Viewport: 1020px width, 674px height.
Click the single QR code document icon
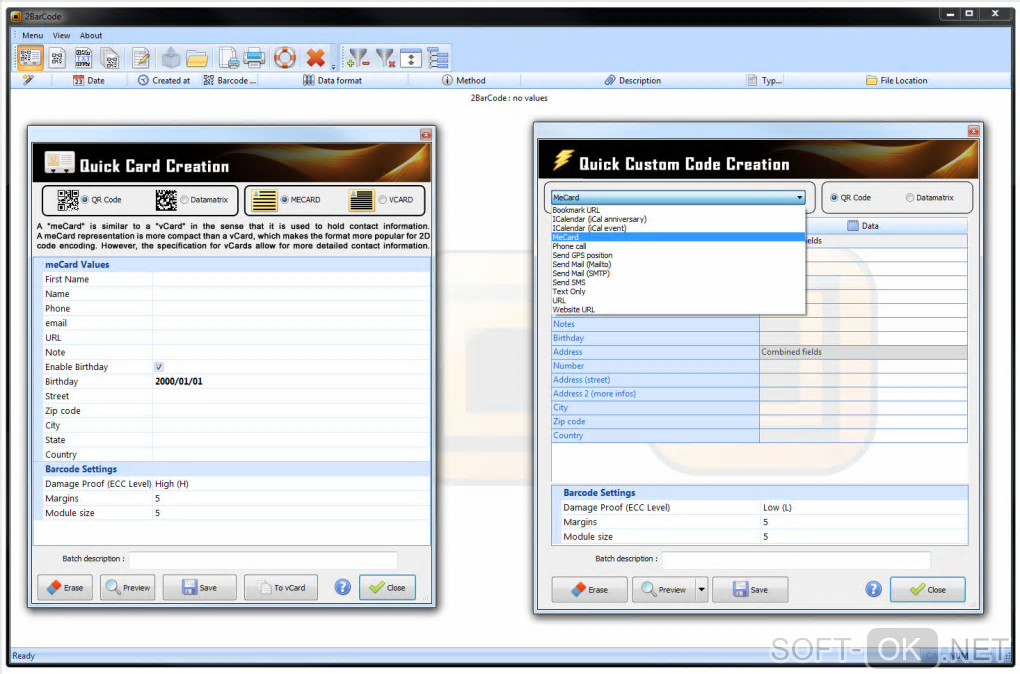pos(57,59)
